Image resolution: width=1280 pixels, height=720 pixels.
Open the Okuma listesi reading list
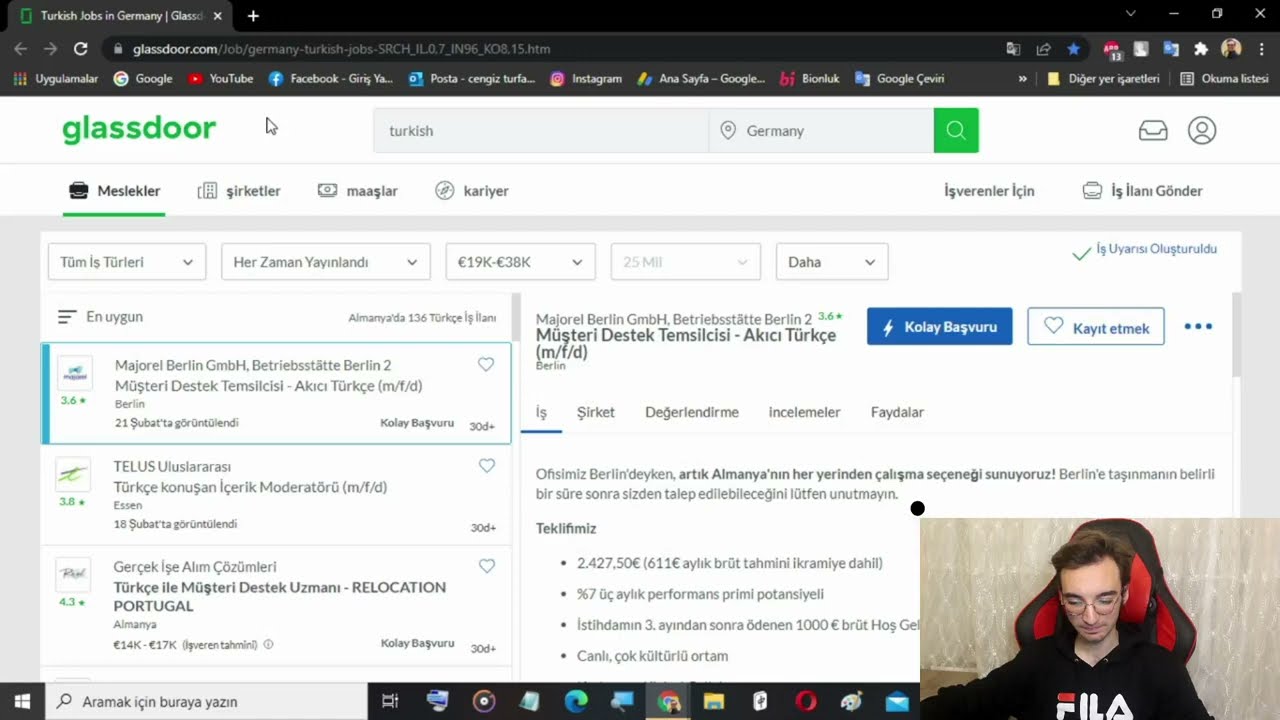click(1224, 78)
